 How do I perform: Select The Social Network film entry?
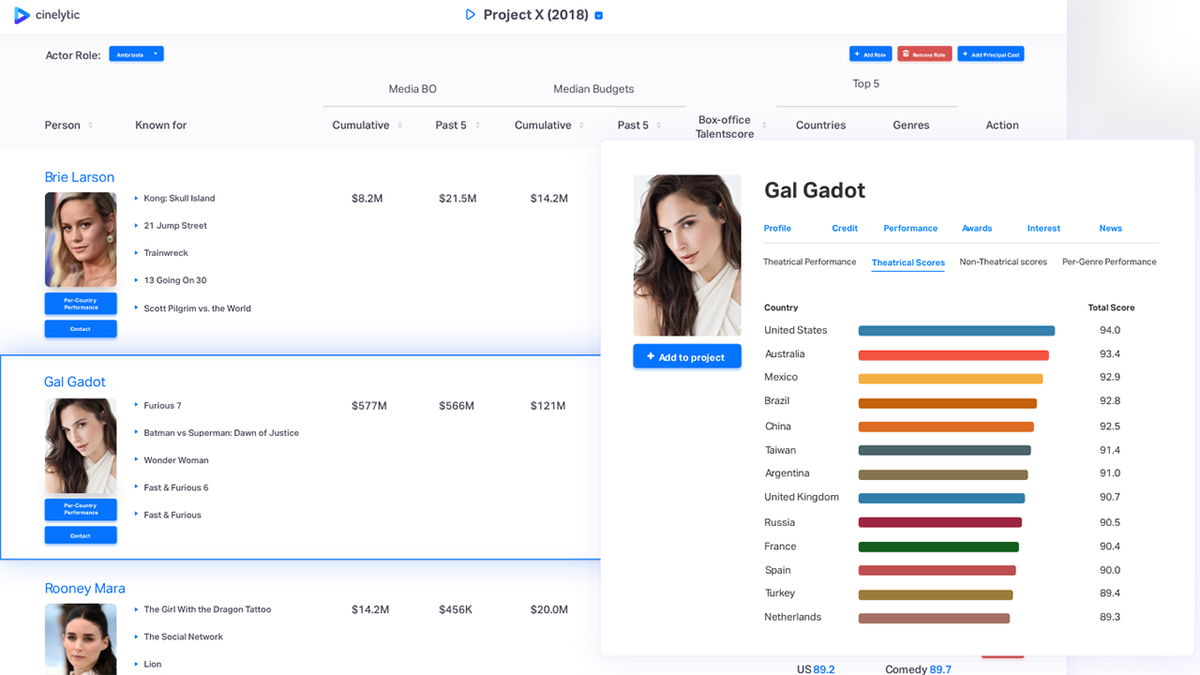point(183,637)
